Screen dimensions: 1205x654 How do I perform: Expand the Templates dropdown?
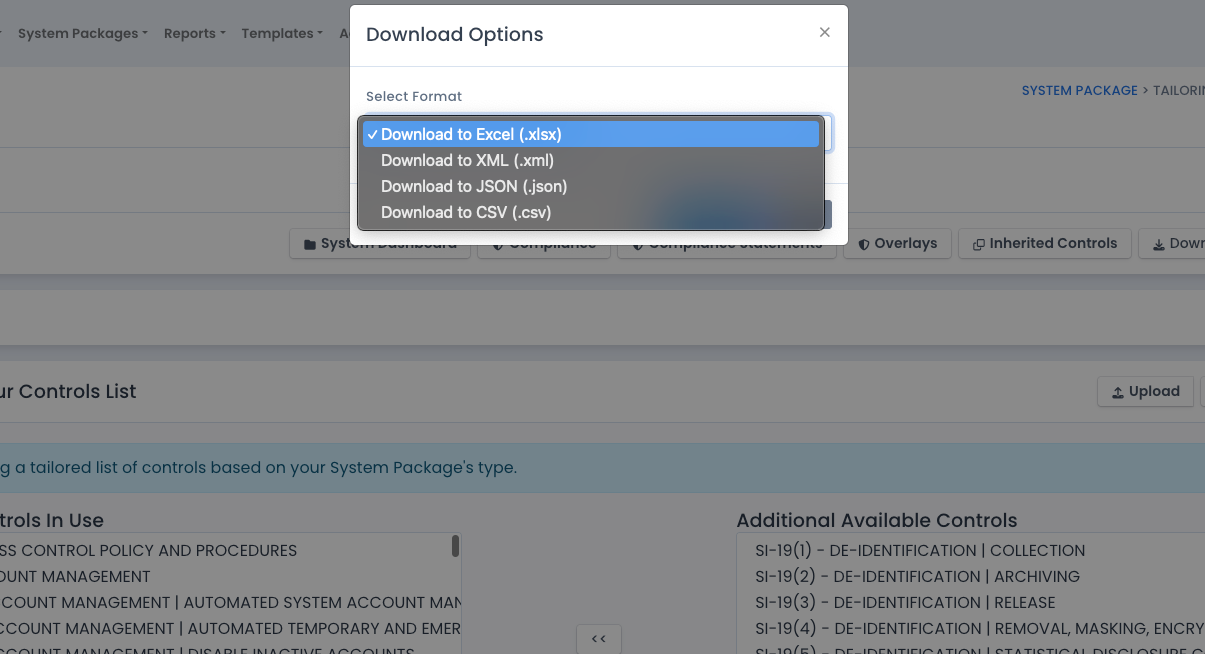pos(281,33)
